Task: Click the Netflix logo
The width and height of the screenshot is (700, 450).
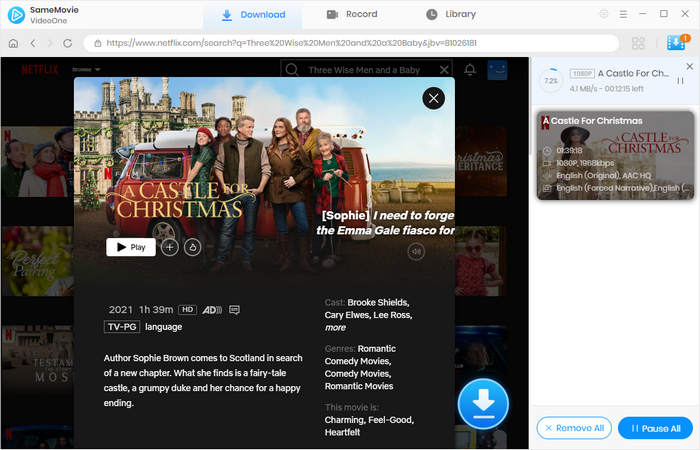Action: click(40, 69)
